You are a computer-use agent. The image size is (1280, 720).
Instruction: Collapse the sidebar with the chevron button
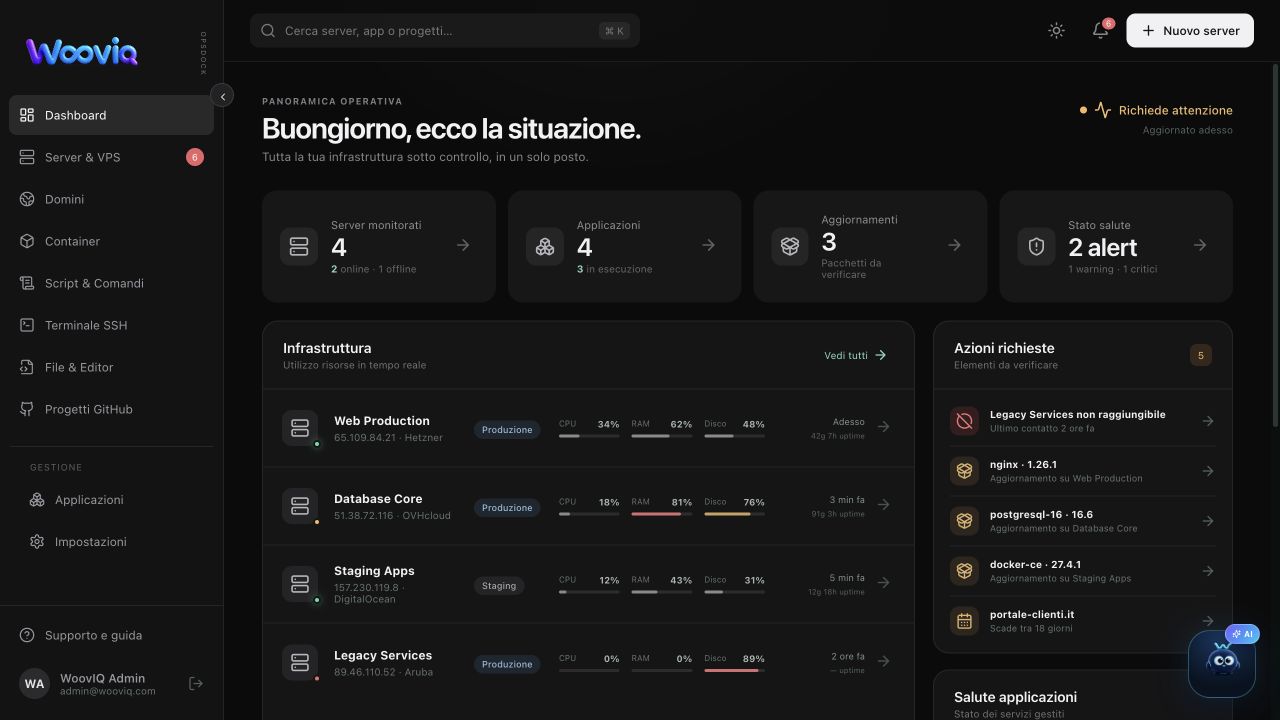pyautogui.click(x=222, y=96)
